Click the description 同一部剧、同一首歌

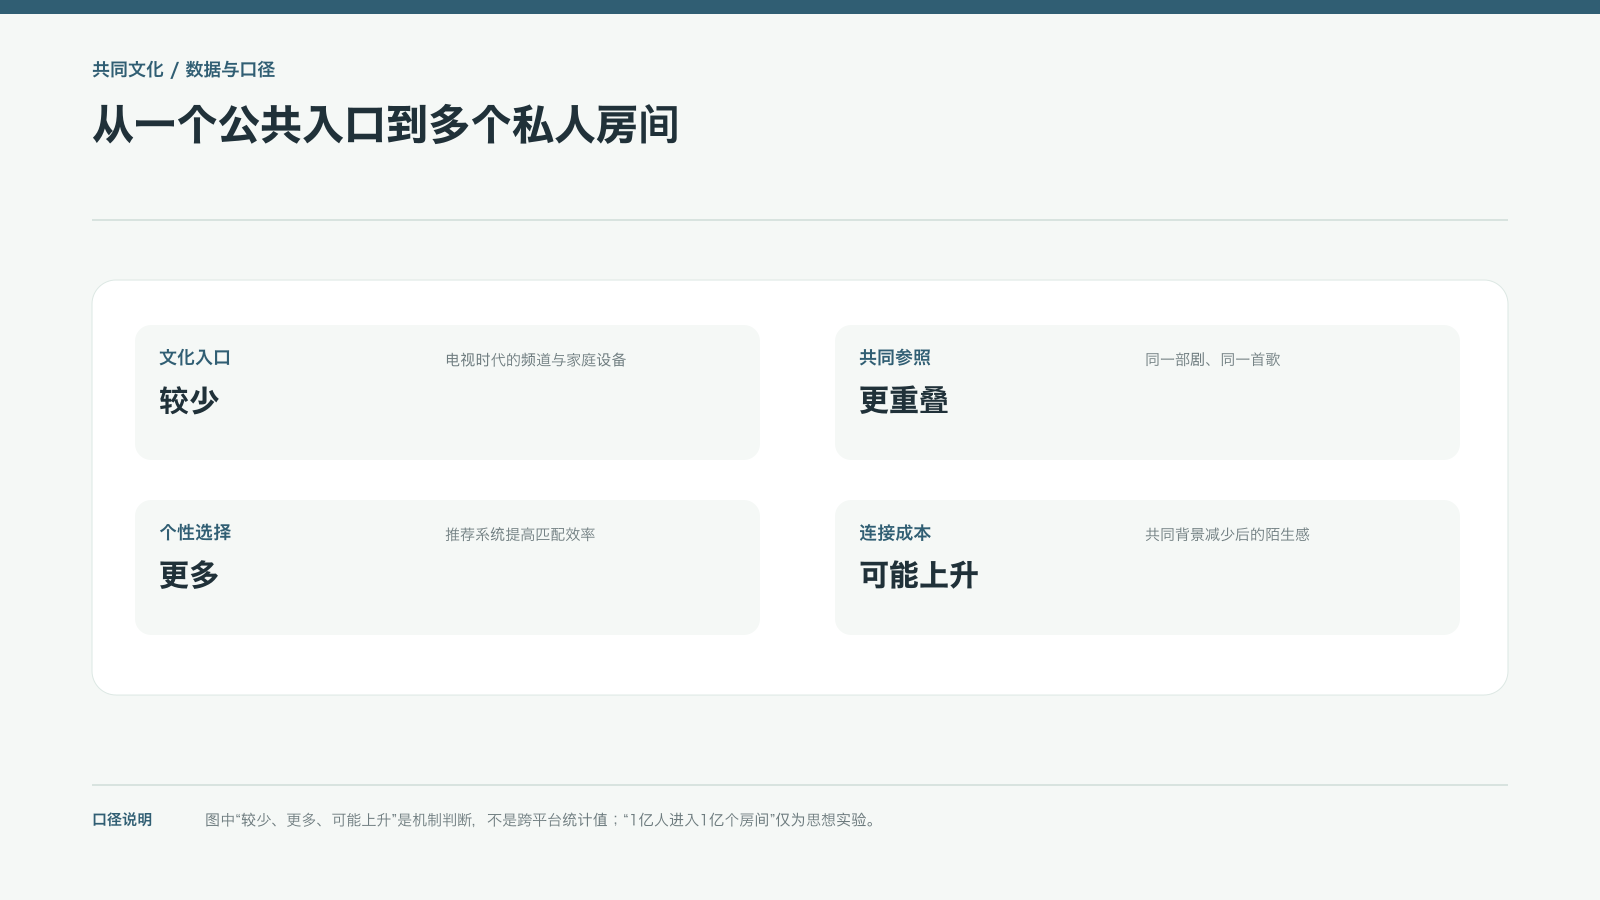[1213, 359]
